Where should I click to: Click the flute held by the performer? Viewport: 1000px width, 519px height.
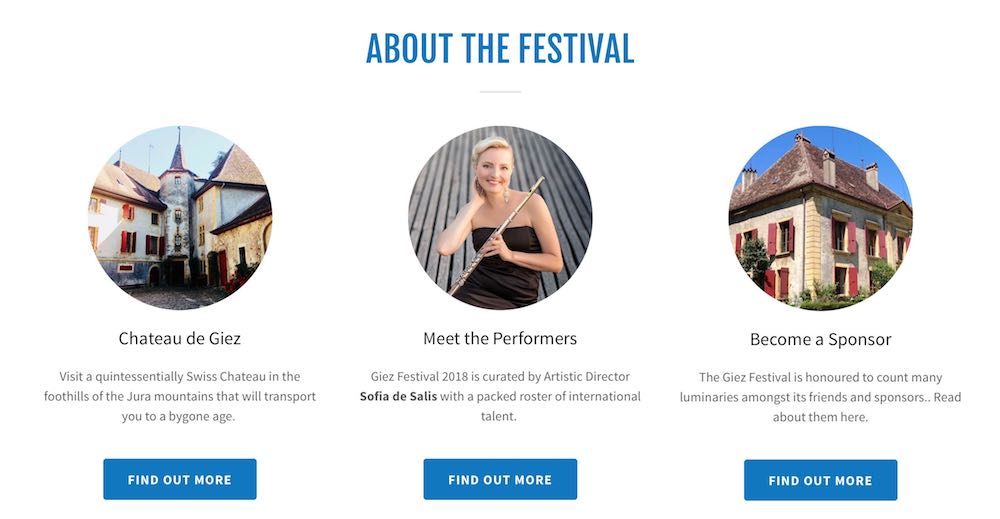tap(497, 236)
